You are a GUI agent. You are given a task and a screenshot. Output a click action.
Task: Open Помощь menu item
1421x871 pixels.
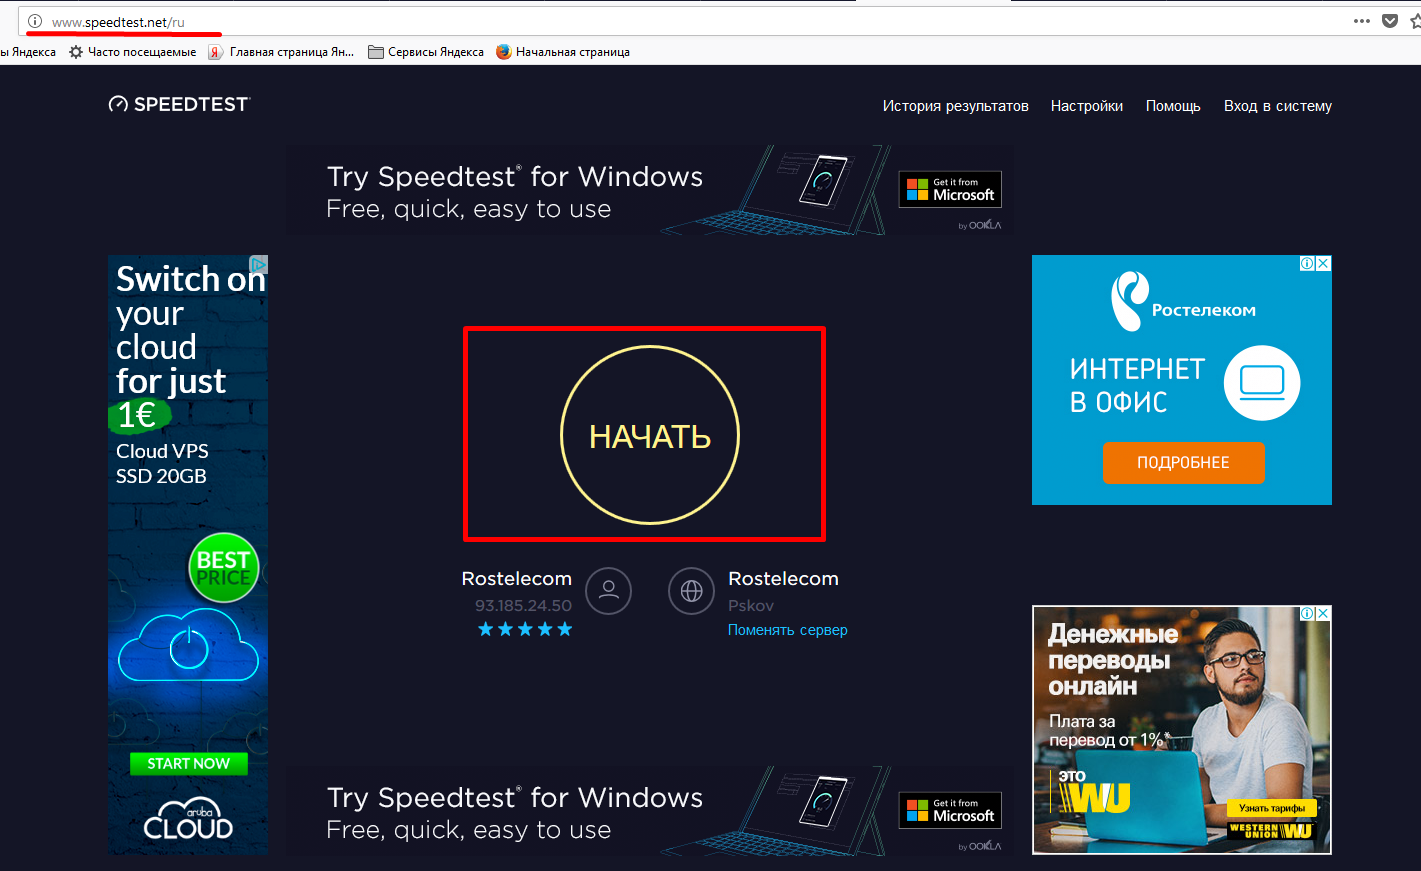(1173, 106)
